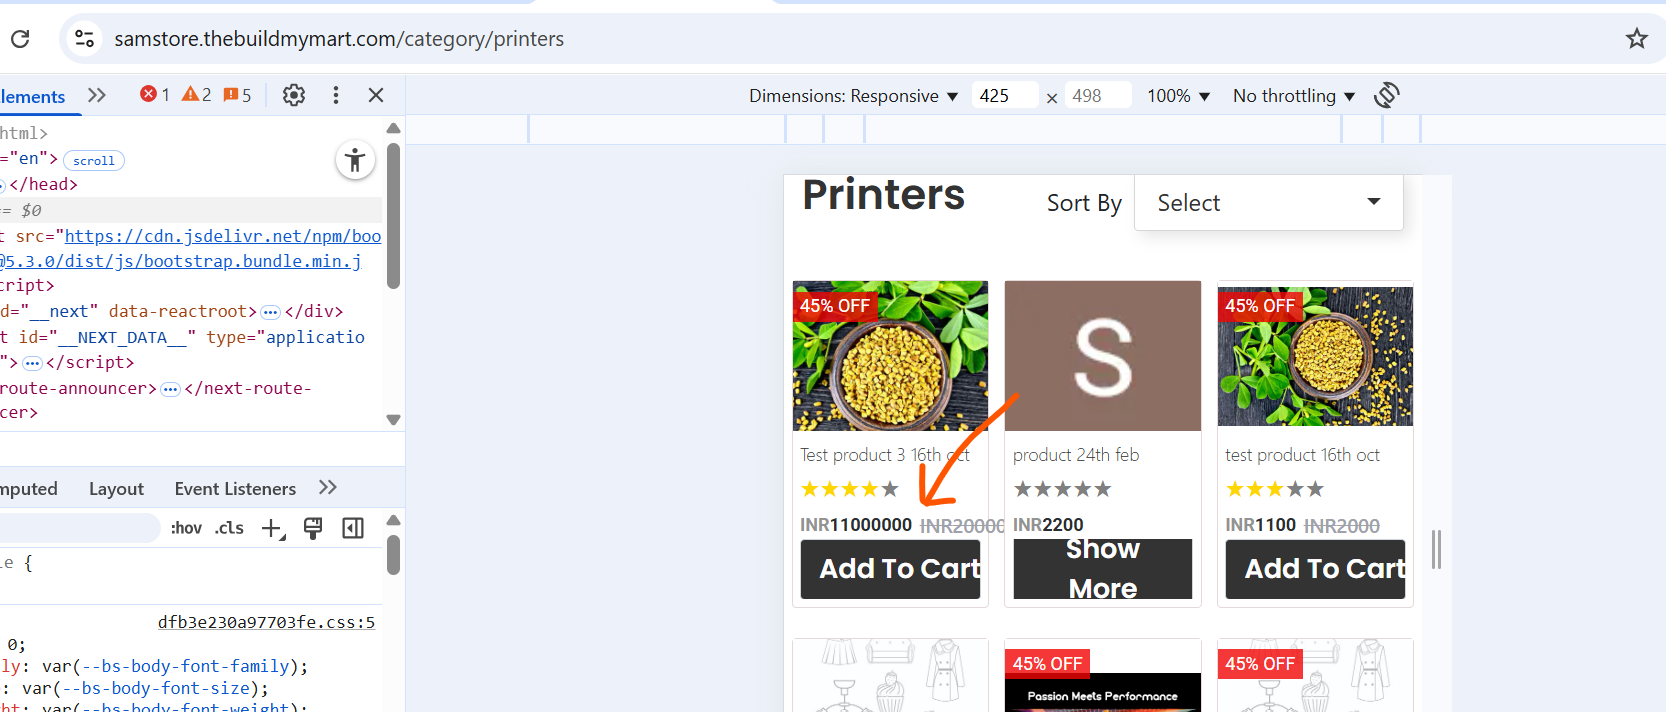Expand the next-route-announcer ellipsis
This screenshot has height=712, width=1666.
(170, 389)
